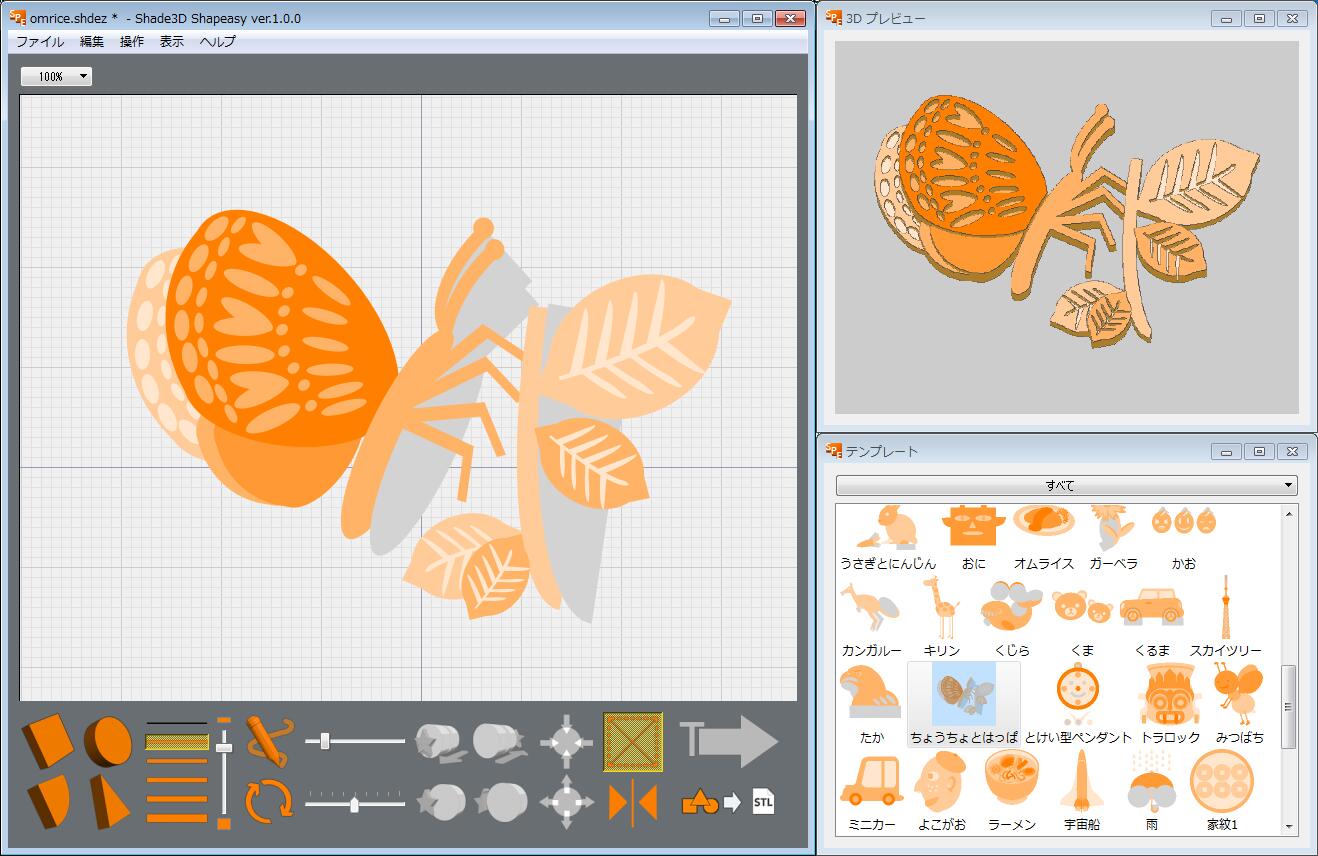Choose the スカイツリー tower template
The image size is (1318, 856).
point(1226,616)
